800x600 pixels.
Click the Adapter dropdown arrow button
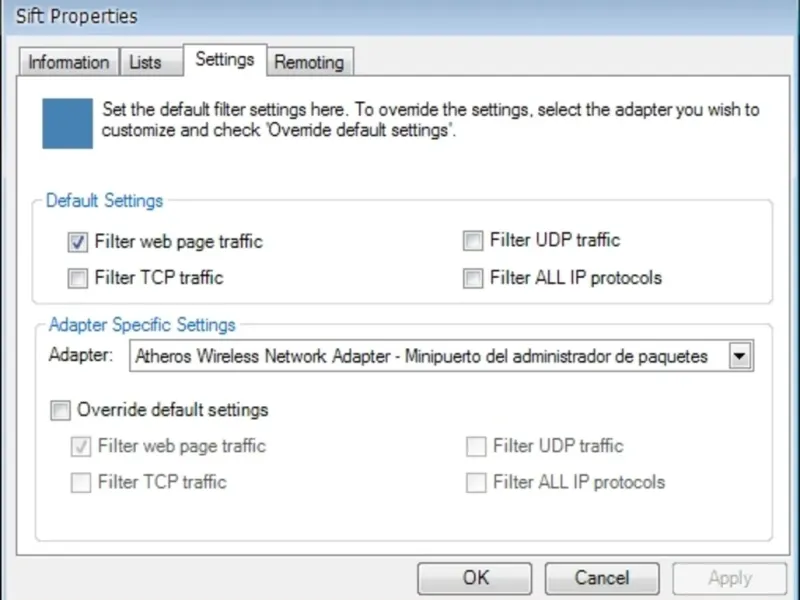coord(740,356)
